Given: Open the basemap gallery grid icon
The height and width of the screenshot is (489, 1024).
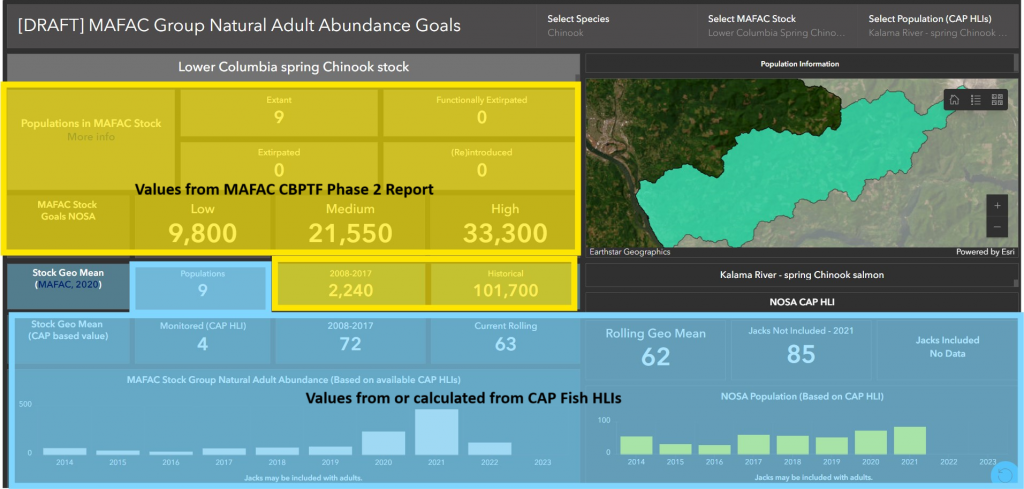Looking at the screenshot, I should [996, 100].
